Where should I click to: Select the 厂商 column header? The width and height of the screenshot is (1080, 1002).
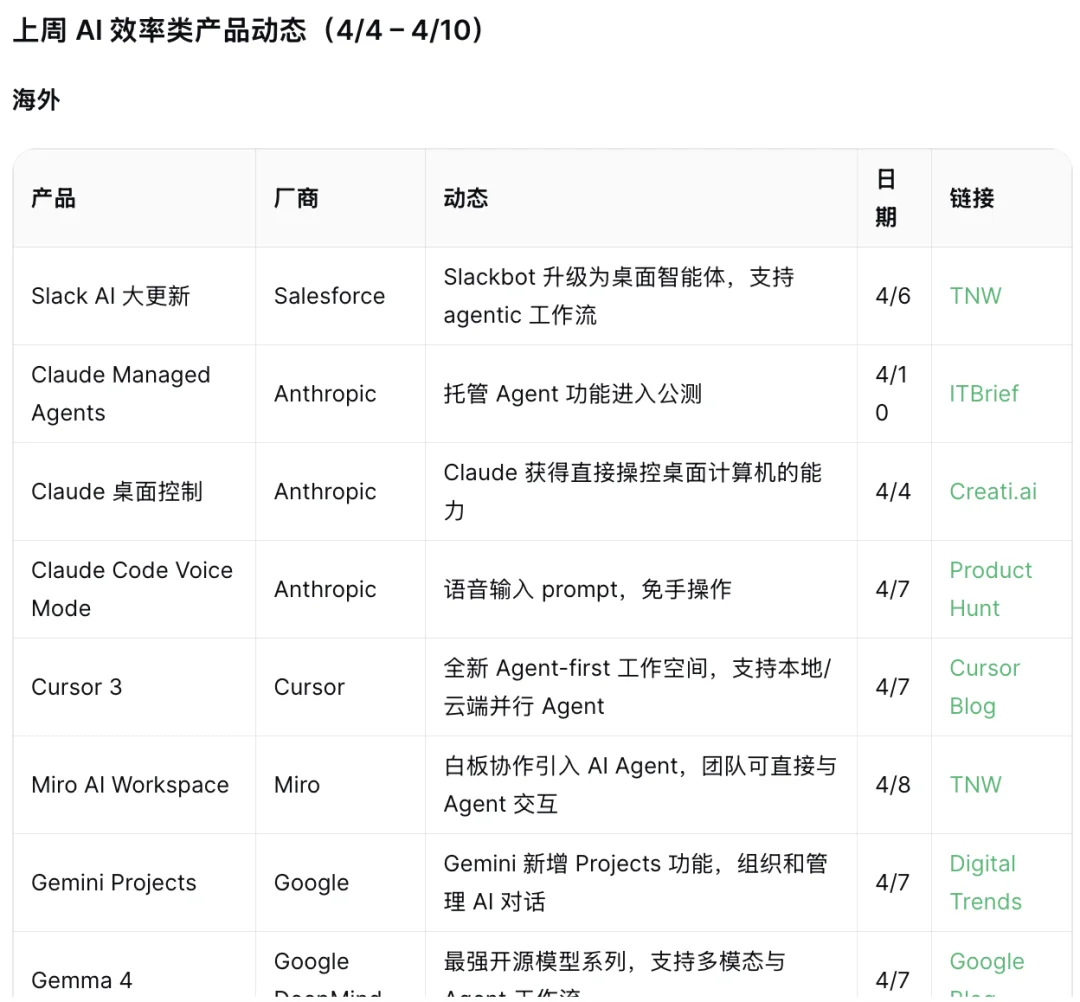coord(297,198)
